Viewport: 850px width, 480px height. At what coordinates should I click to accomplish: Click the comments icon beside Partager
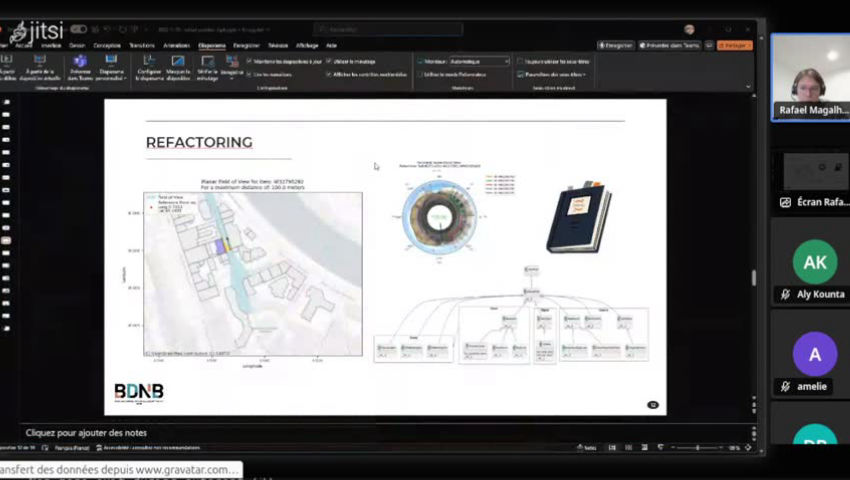[x=709, y=45]
